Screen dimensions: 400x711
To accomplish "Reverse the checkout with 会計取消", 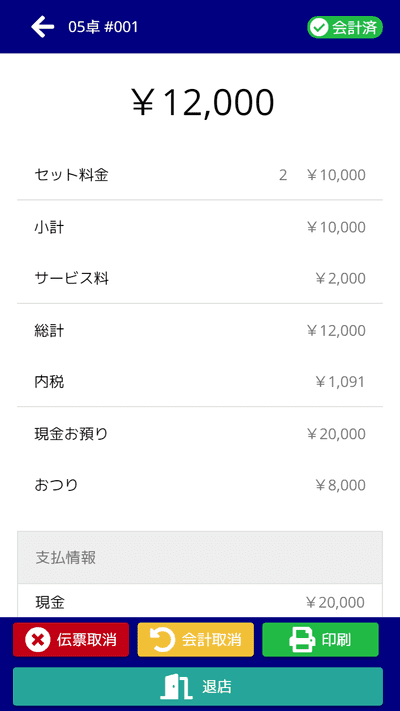I will coord(195,640).
